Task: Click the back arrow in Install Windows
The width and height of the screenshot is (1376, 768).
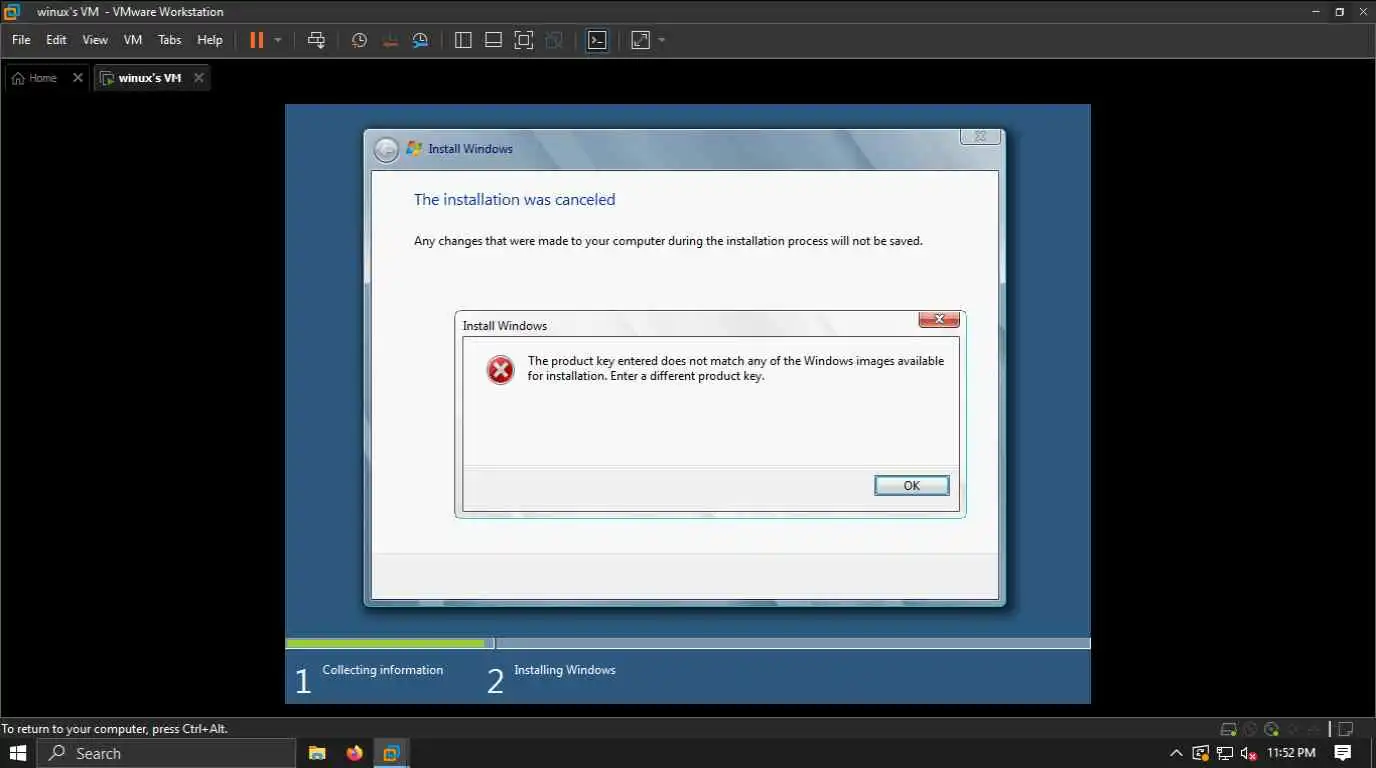Action: 386,150
